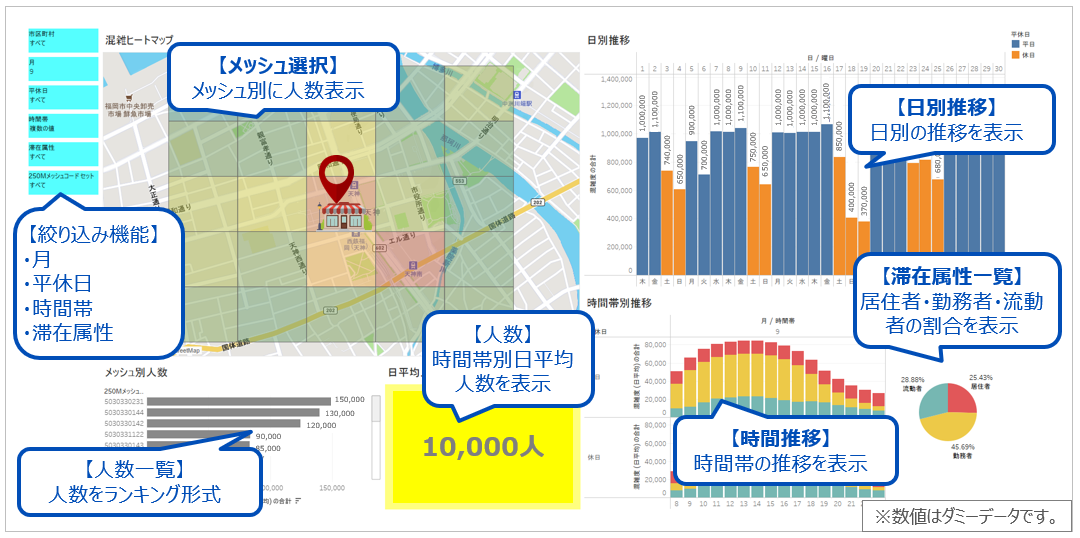Select the day 18 bar labeled 400,000
Image resolution: width=1080 pixels, height=538 pixels.
[851, 247]
